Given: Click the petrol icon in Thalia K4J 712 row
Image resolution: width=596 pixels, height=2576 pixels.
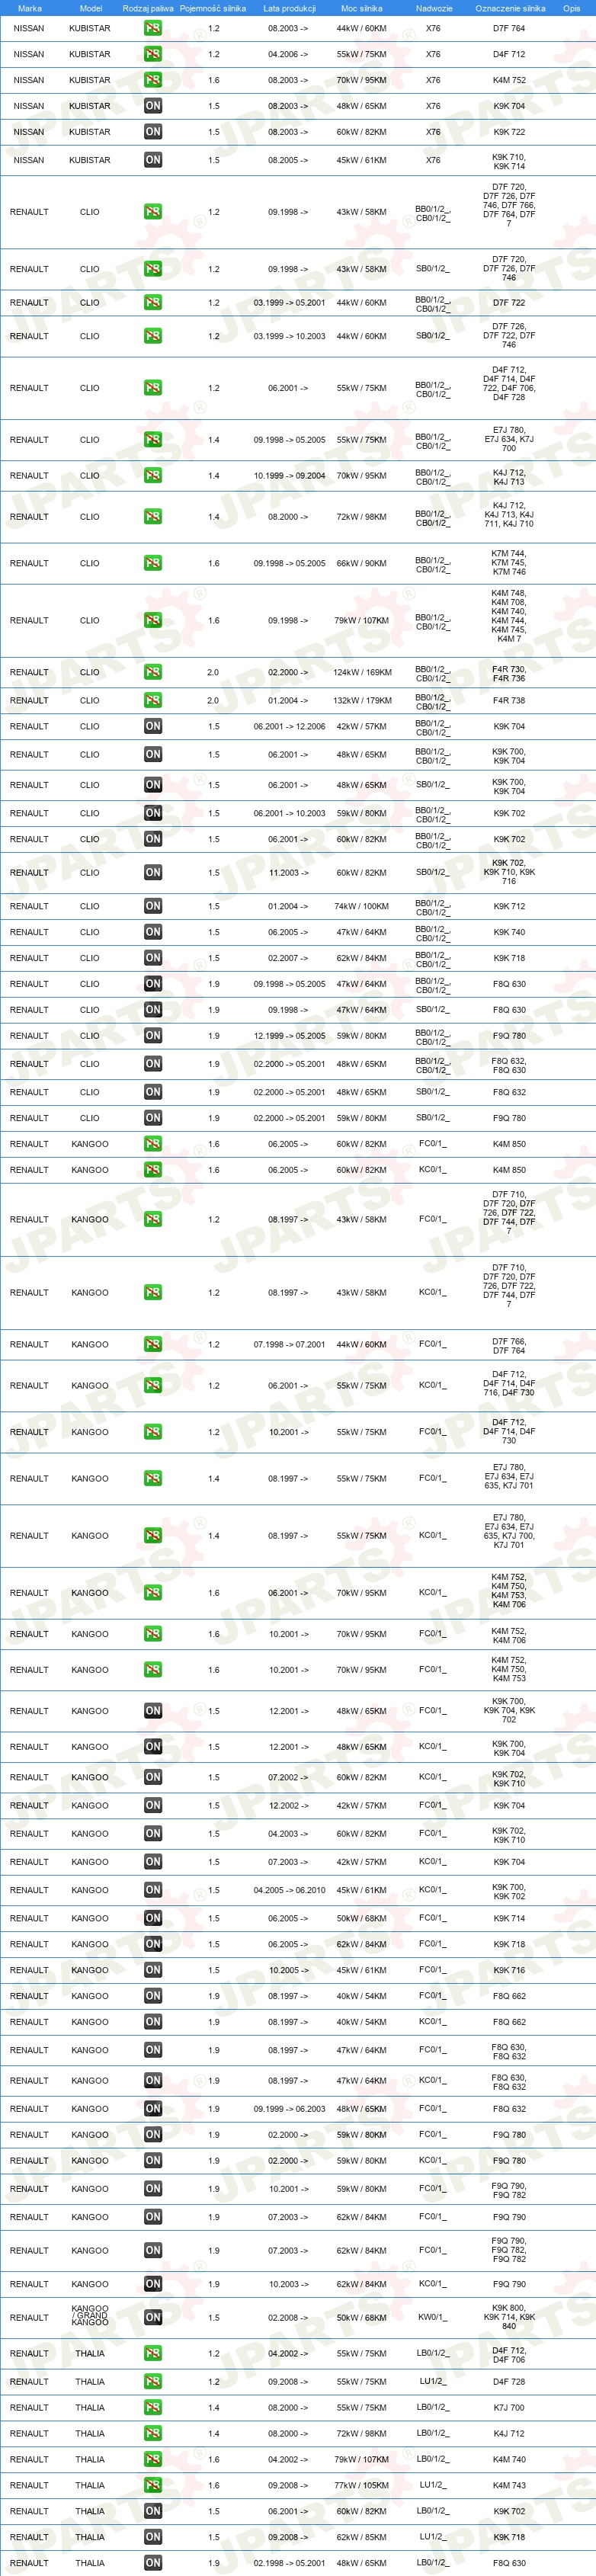Looking at the screenshot, I should [153, 2433].
